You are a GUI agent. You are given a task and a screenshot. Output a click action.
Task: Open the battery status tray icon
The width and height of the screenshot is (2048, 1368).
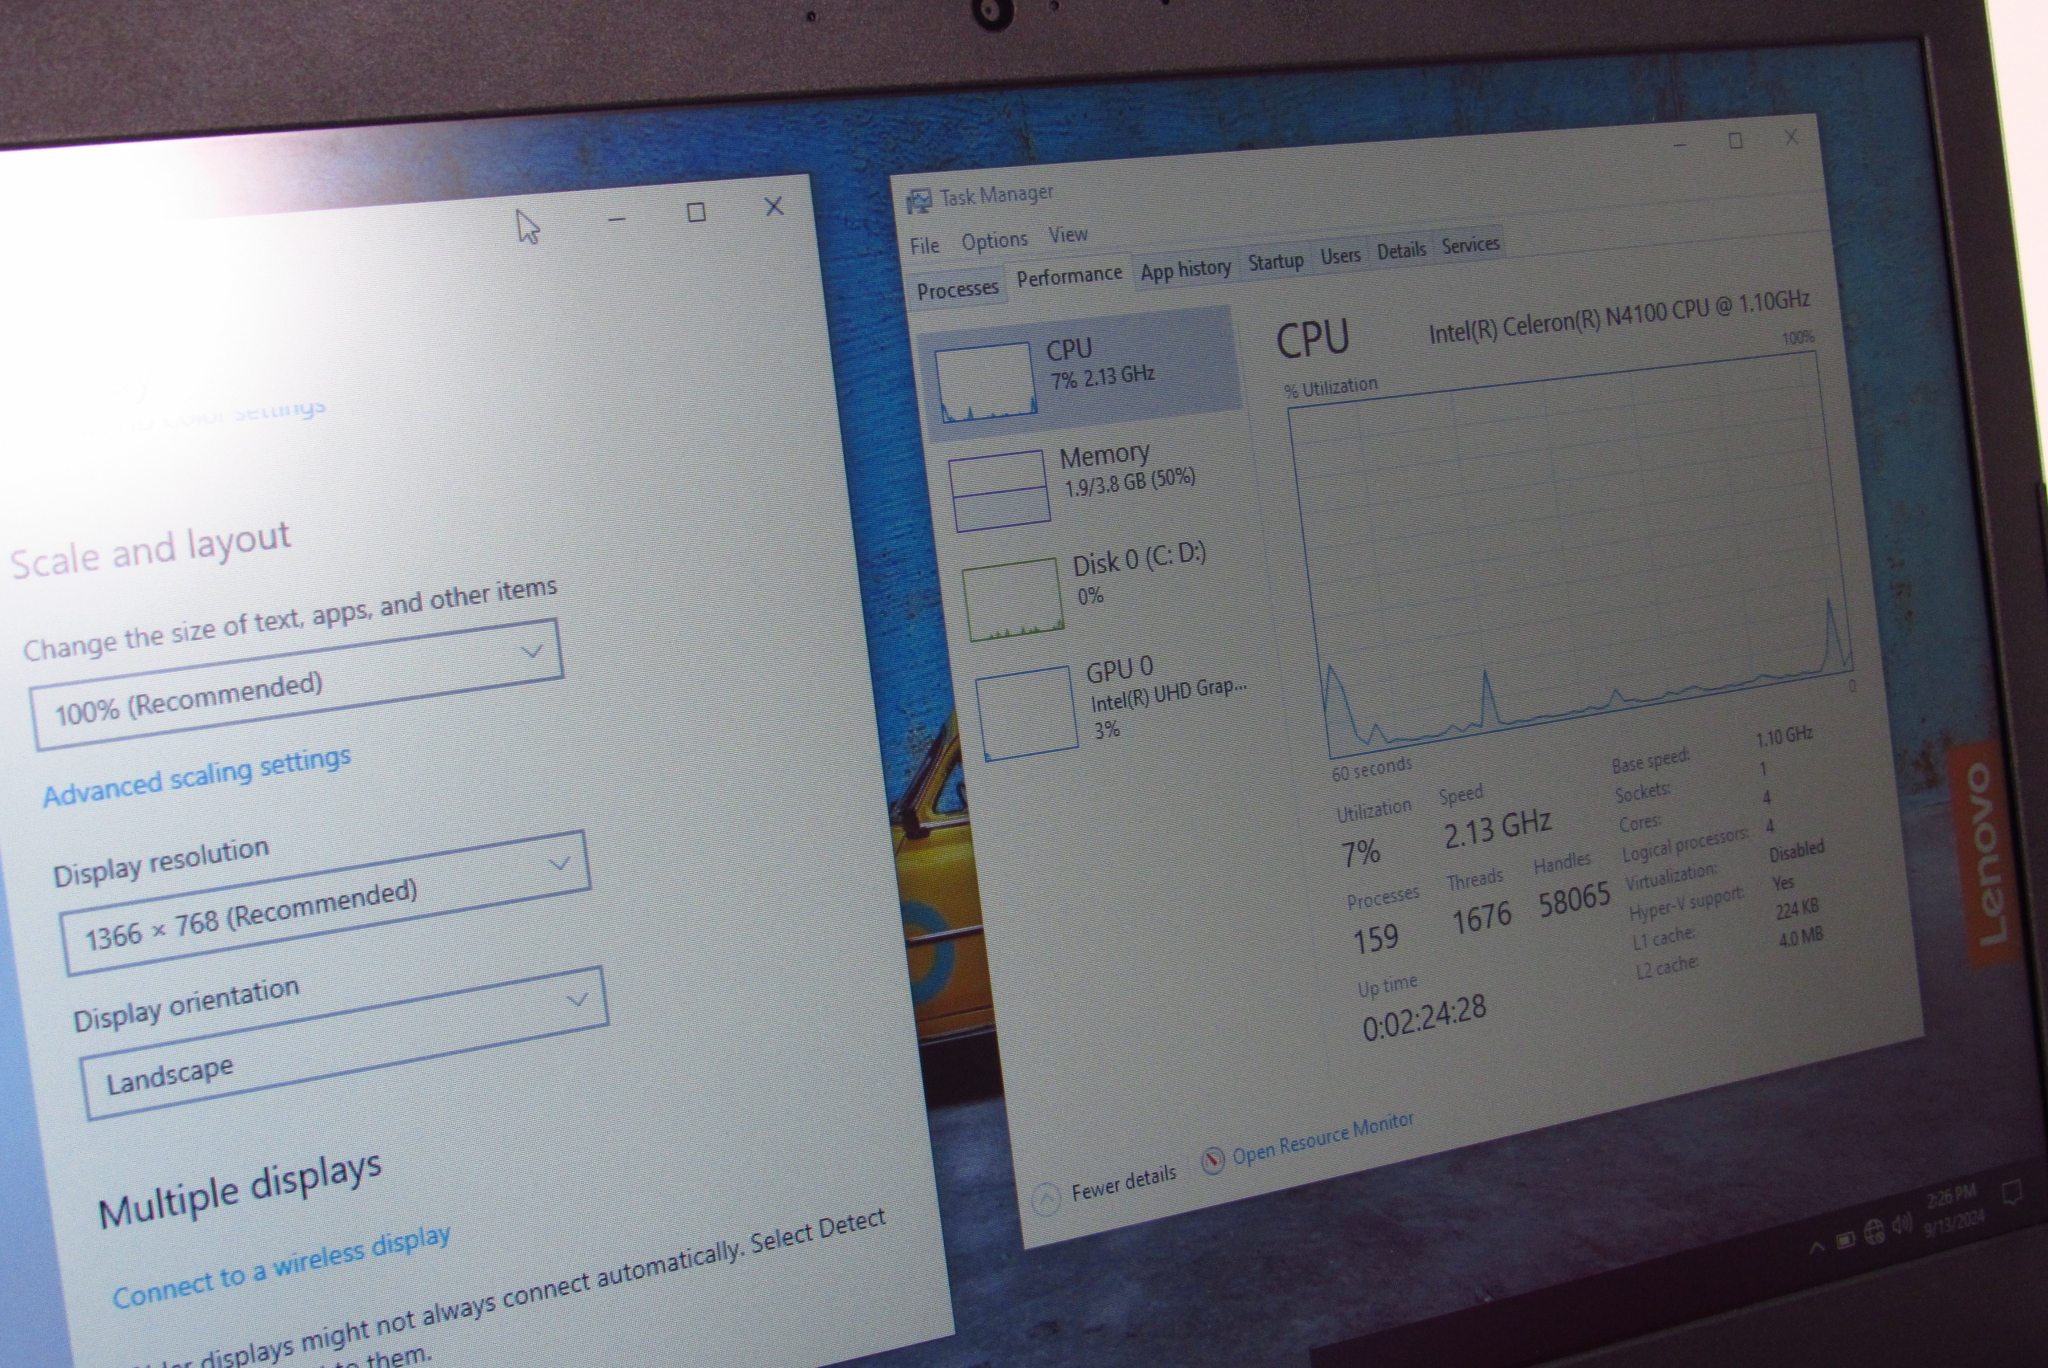click(x=1846, y=1240)
